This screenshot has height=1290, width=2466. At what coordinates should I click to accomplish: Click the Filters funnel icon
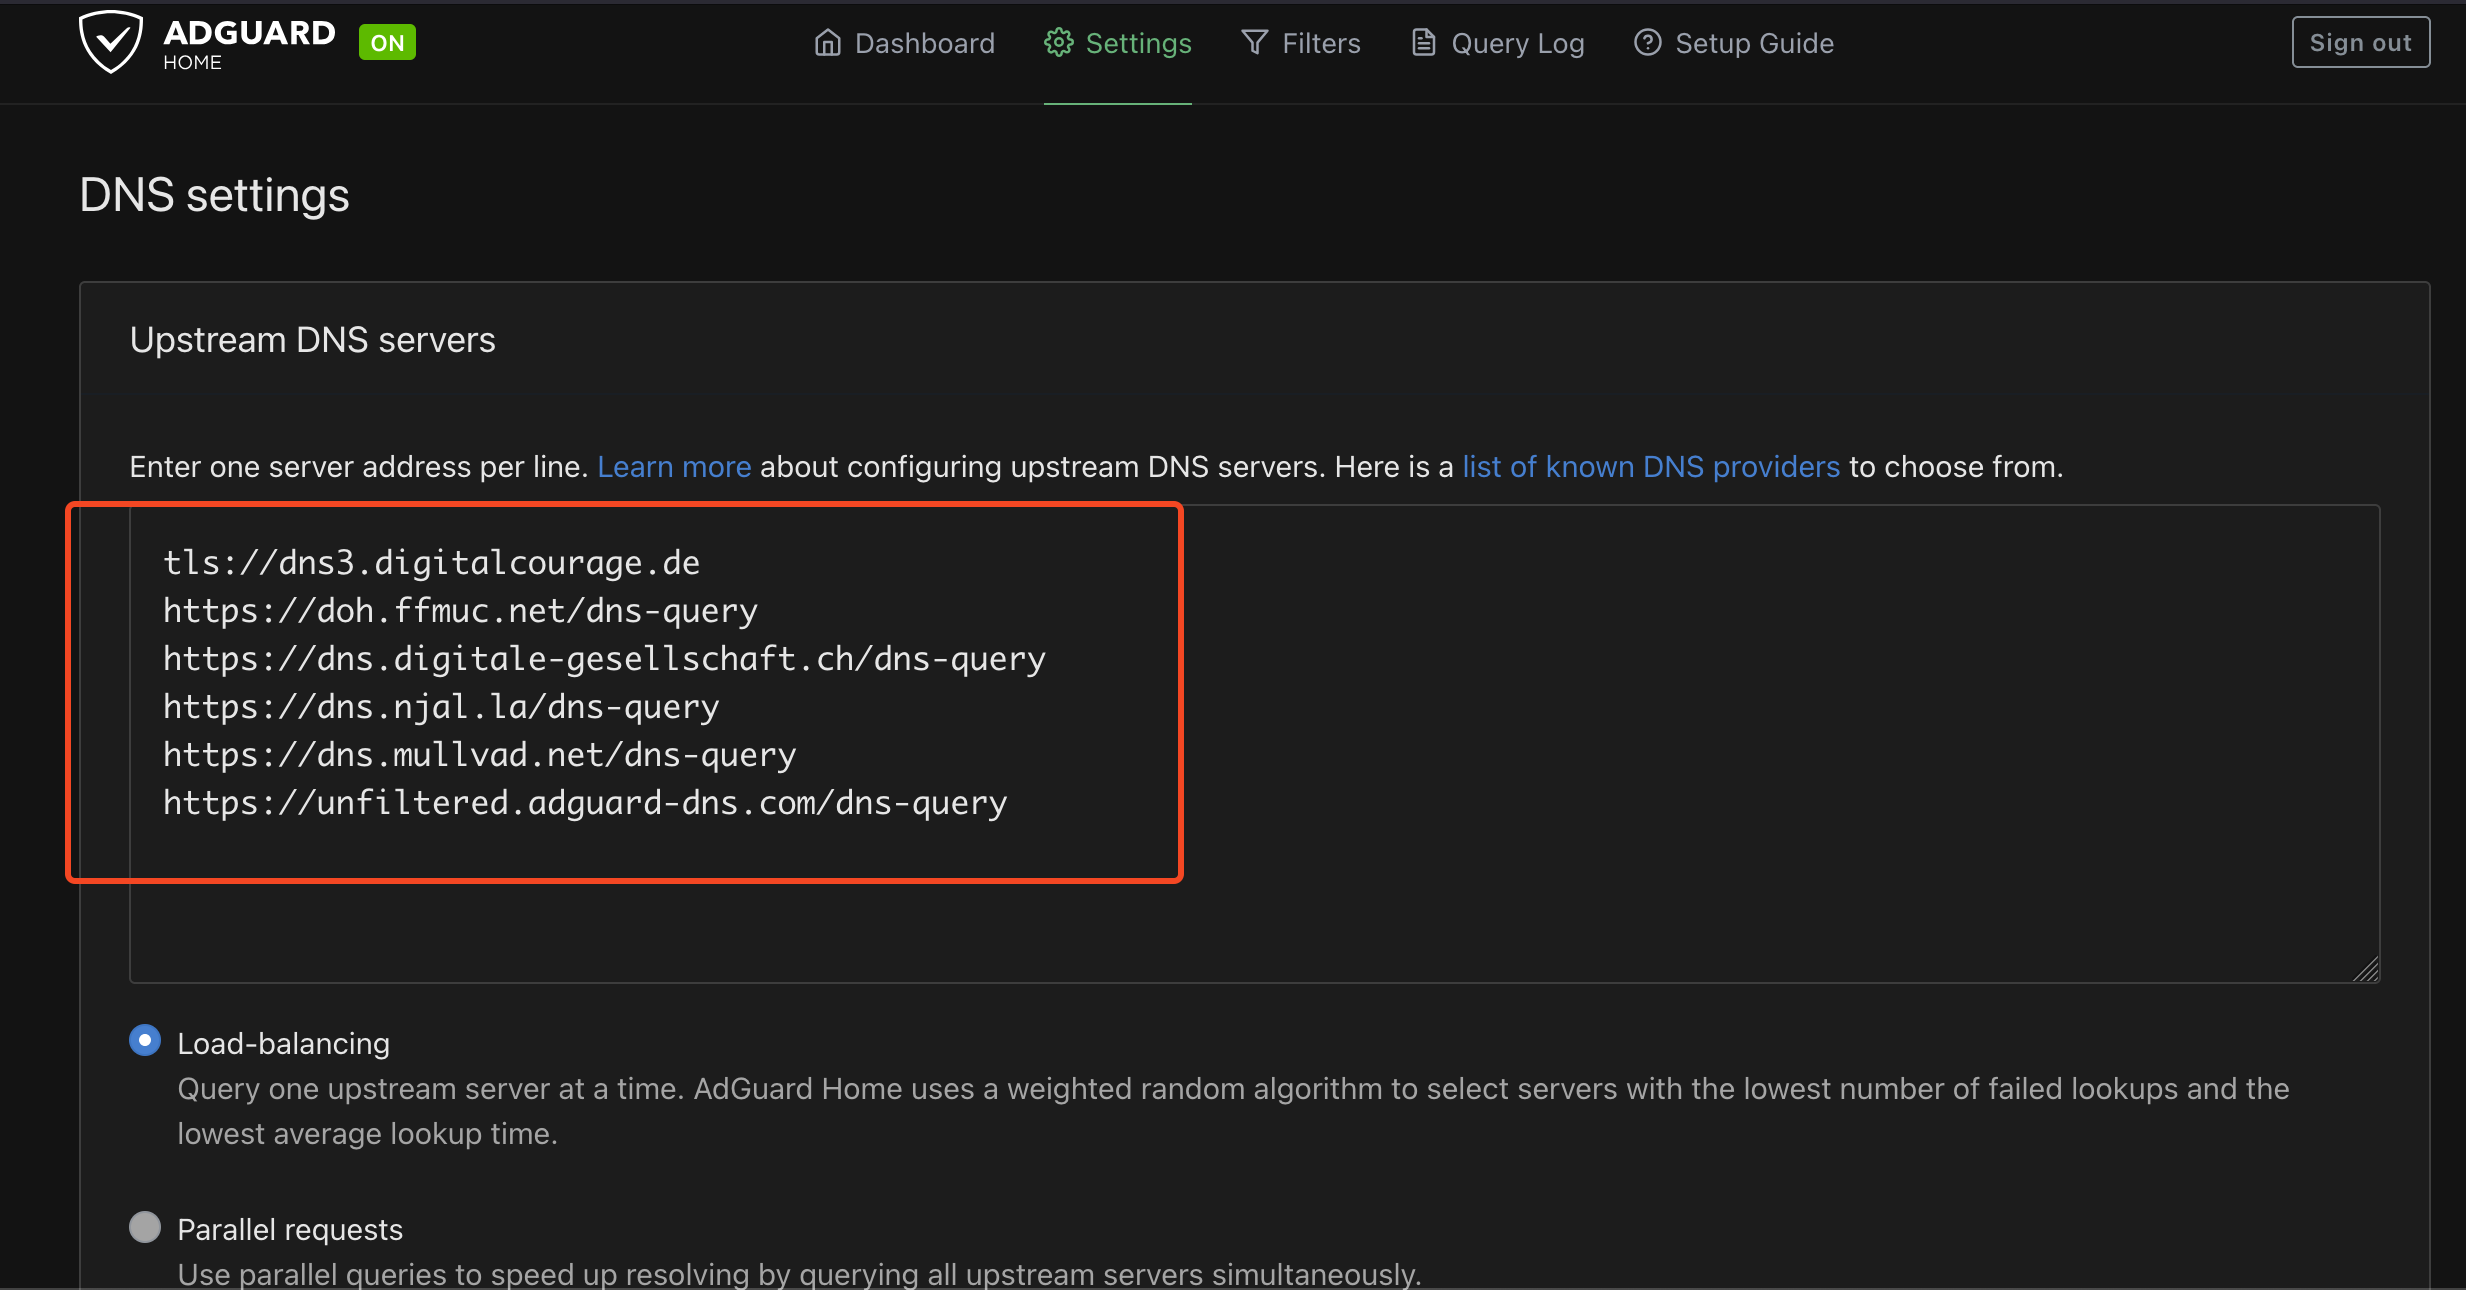point(1254,43)
